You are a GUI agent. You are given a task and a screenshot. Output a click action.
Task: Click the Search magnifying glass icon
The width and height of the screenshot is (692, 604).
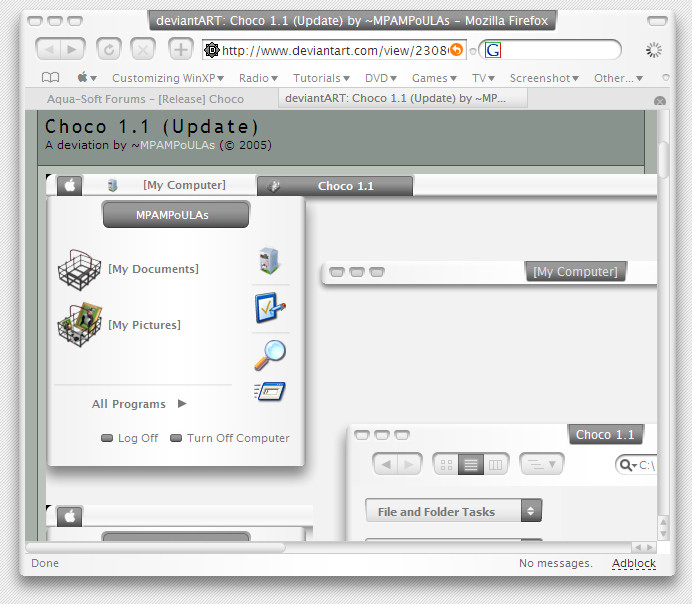point(270,354)
